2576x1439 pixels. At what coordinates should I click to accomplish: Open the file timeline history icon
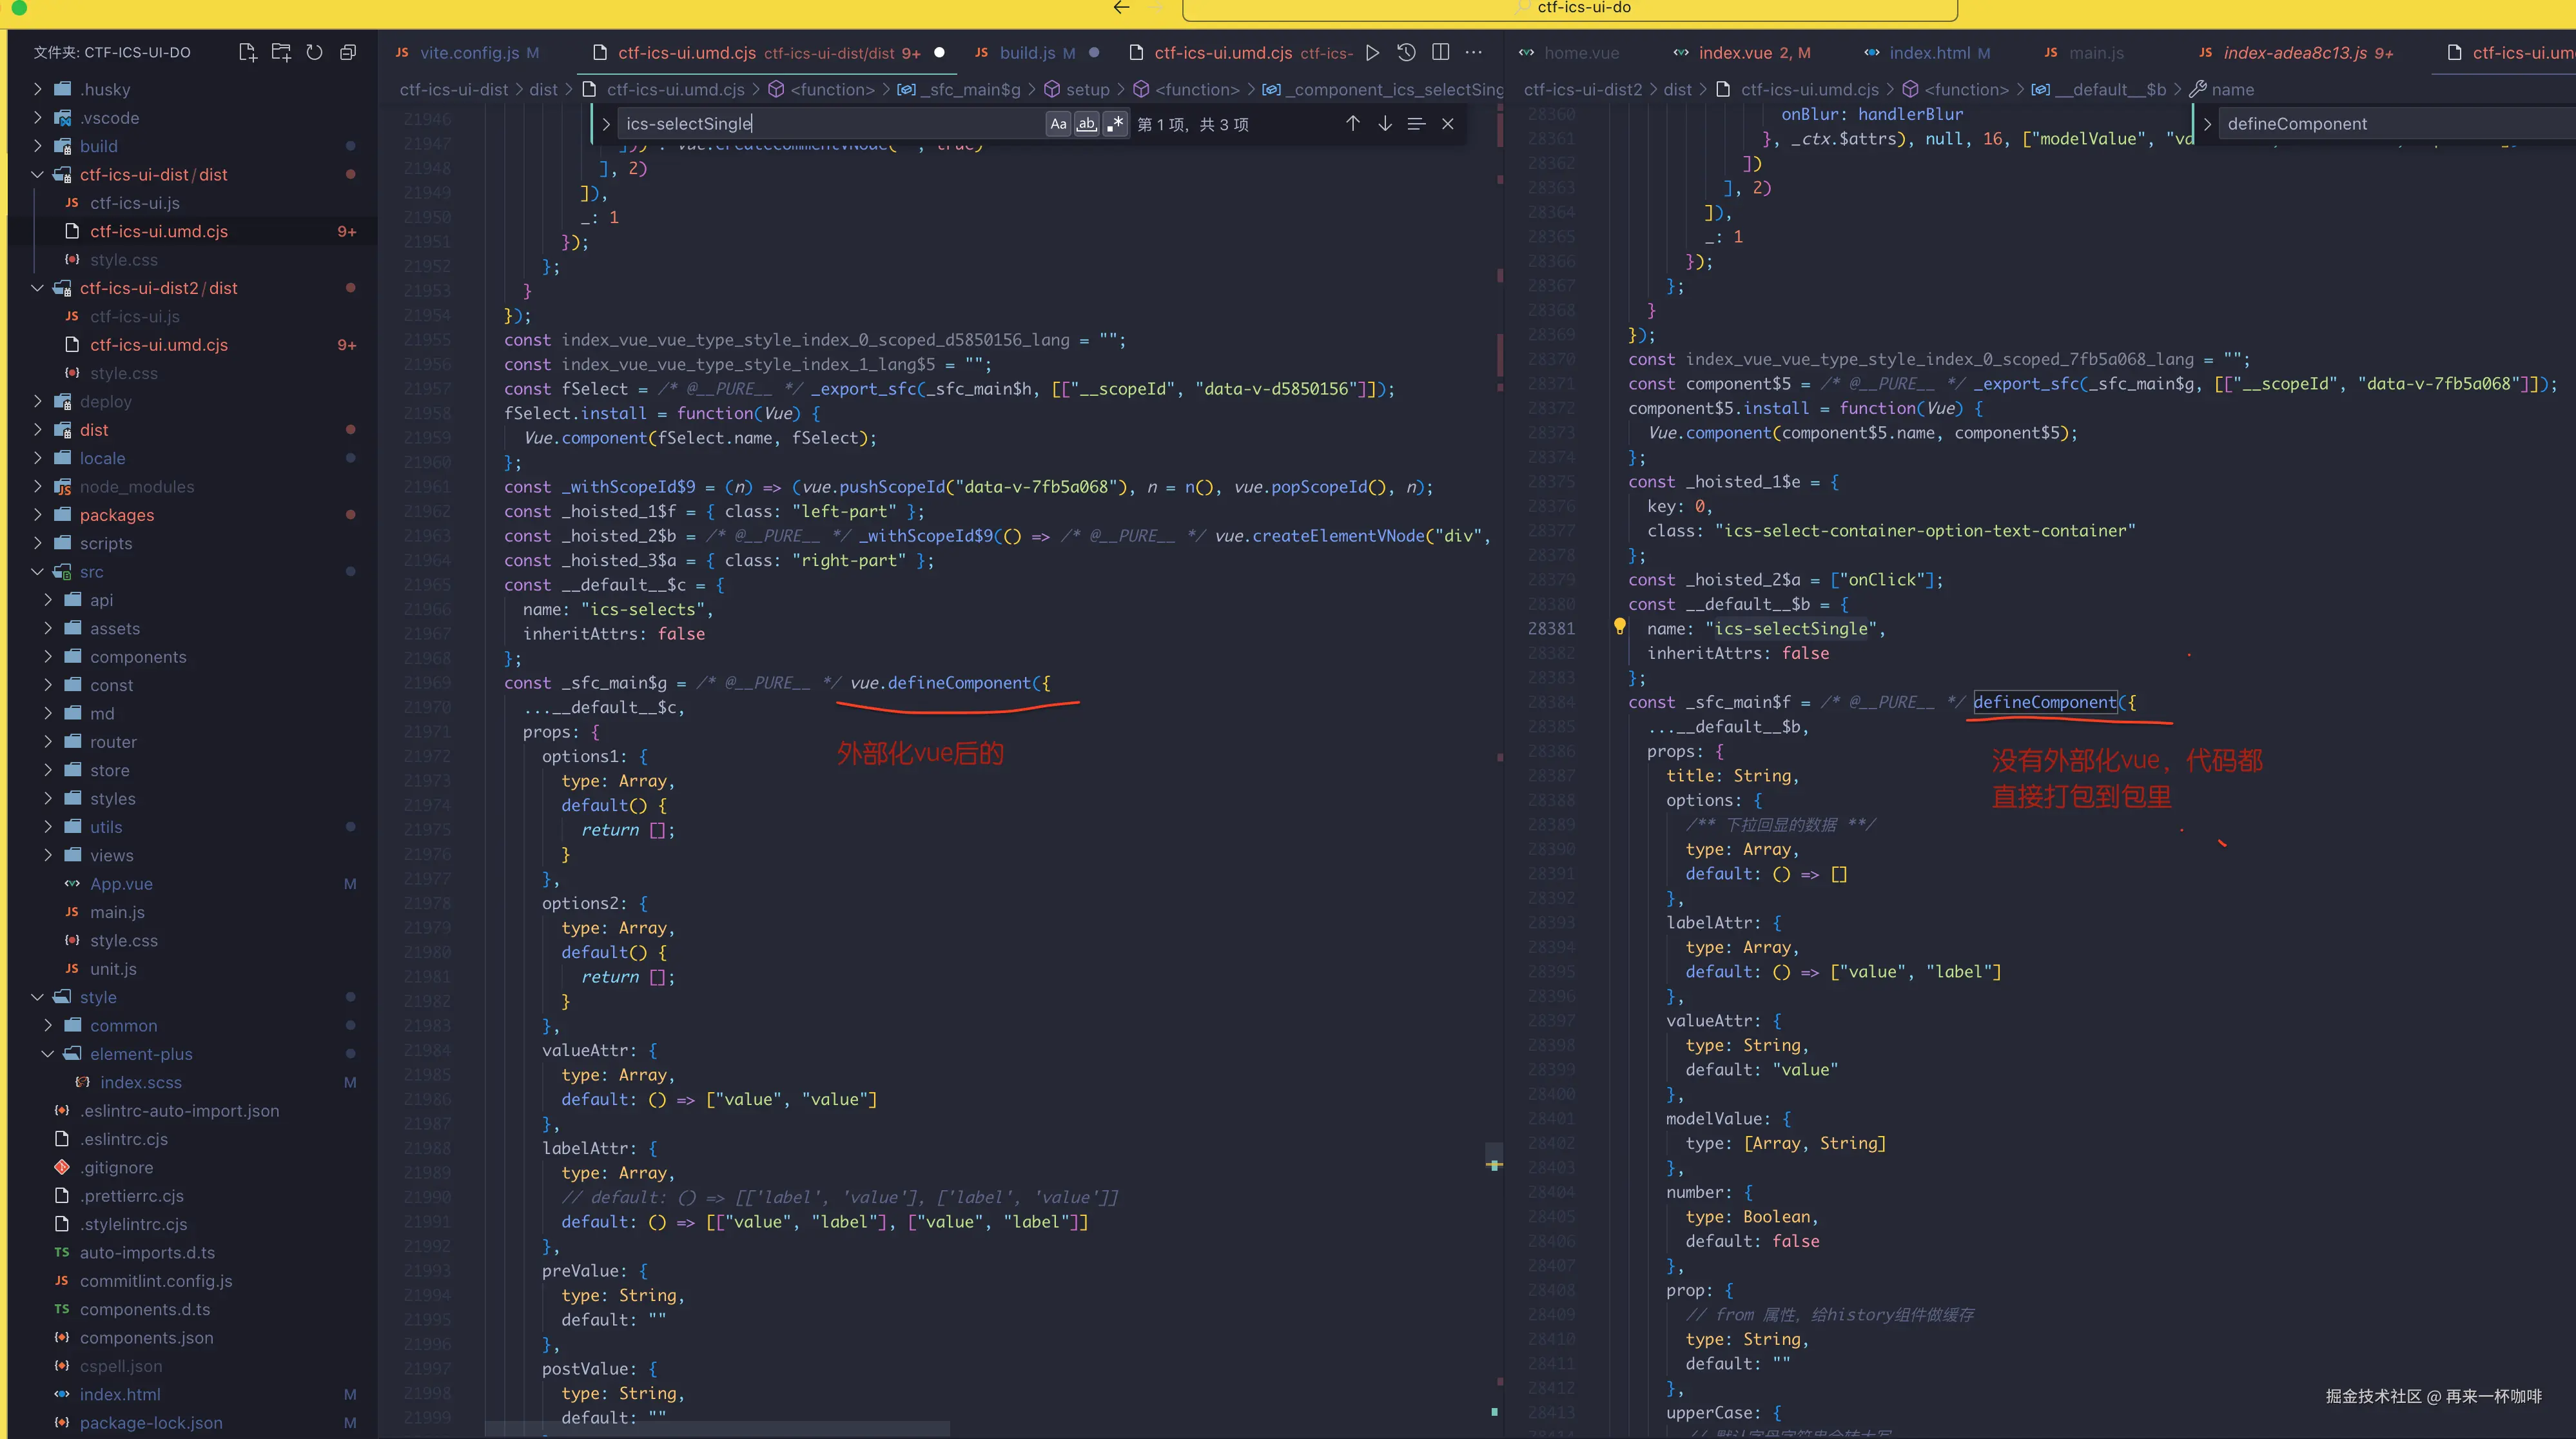[1406, 52]
